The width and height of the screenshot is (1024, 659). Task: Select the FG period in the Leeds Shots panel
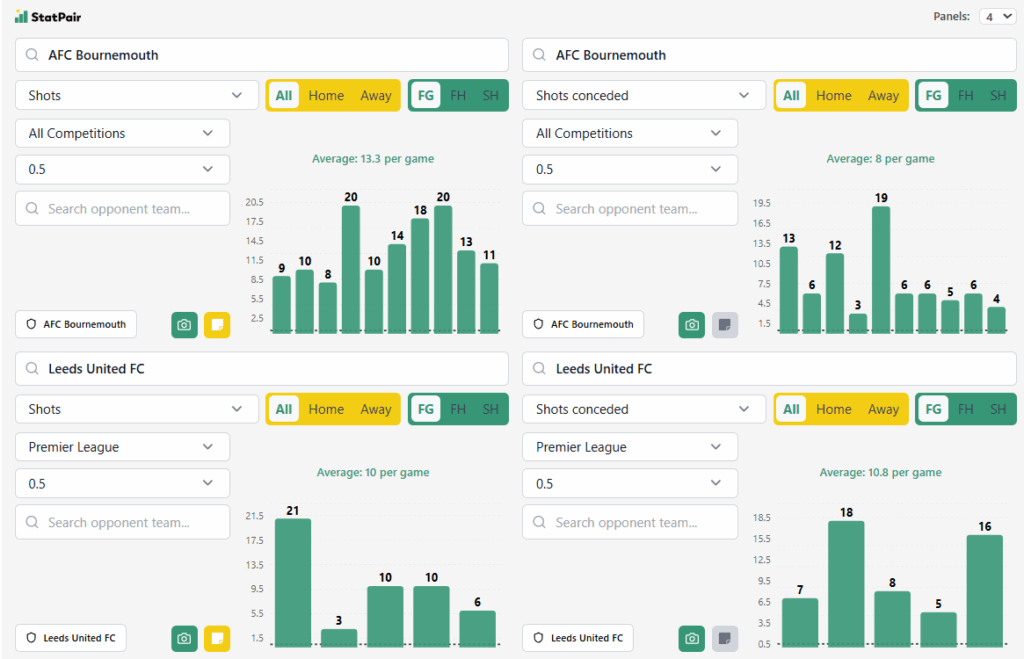point(425,409)
